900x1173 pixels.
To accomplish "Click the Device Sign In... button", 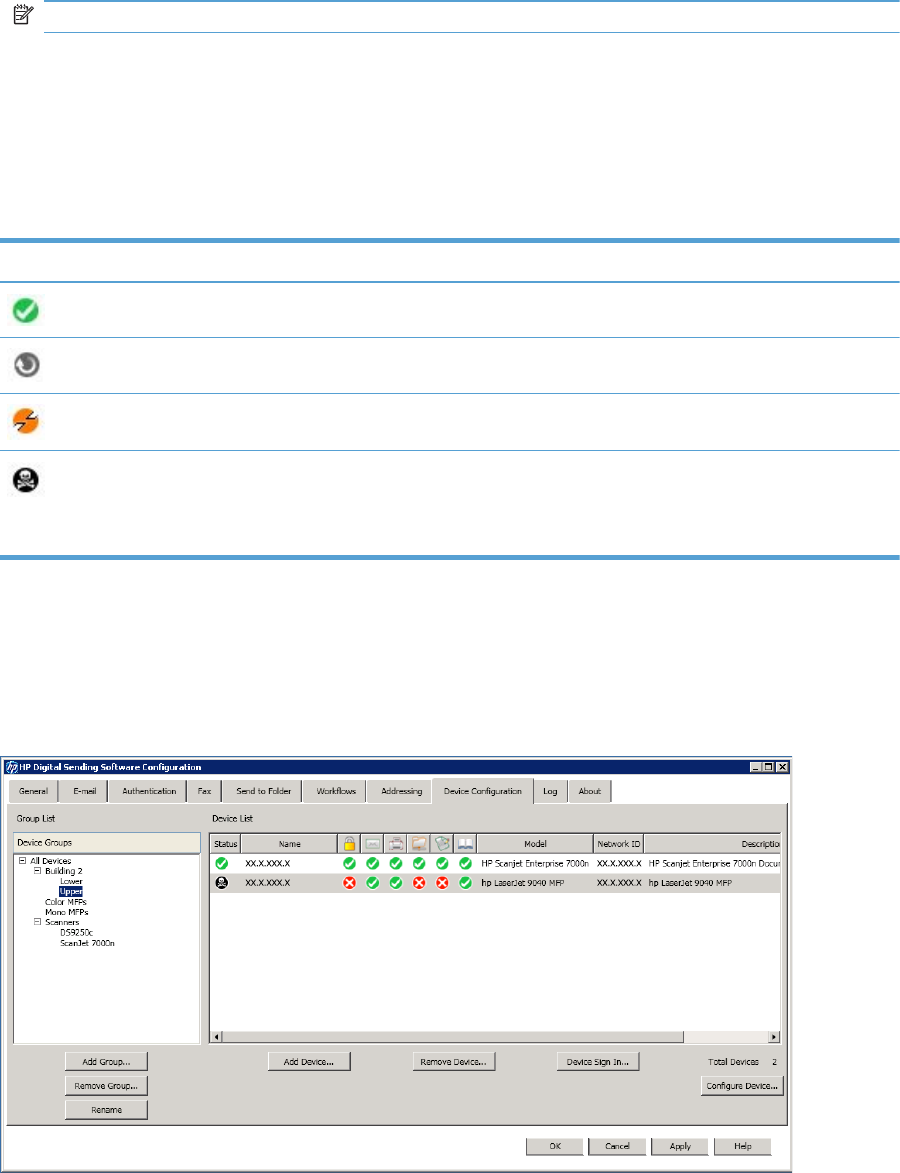I will [598, 1062].
